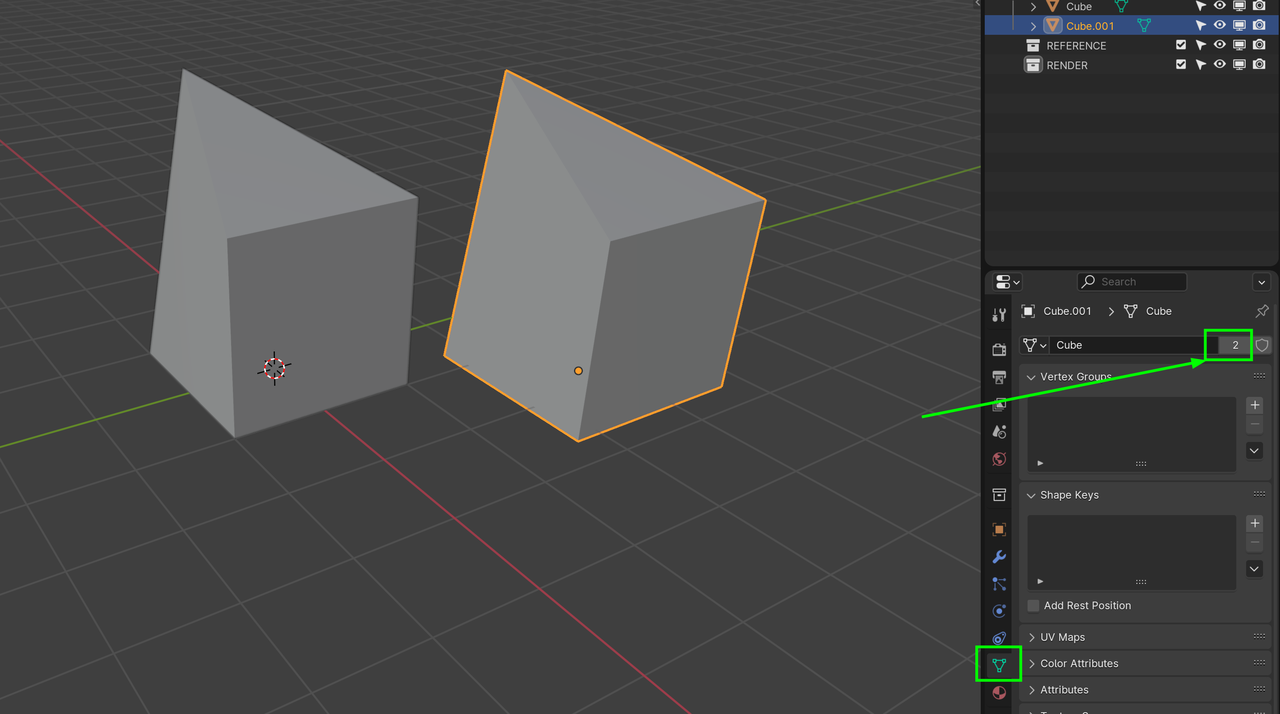Add a new vertex group with plus button

[1255, 405]
